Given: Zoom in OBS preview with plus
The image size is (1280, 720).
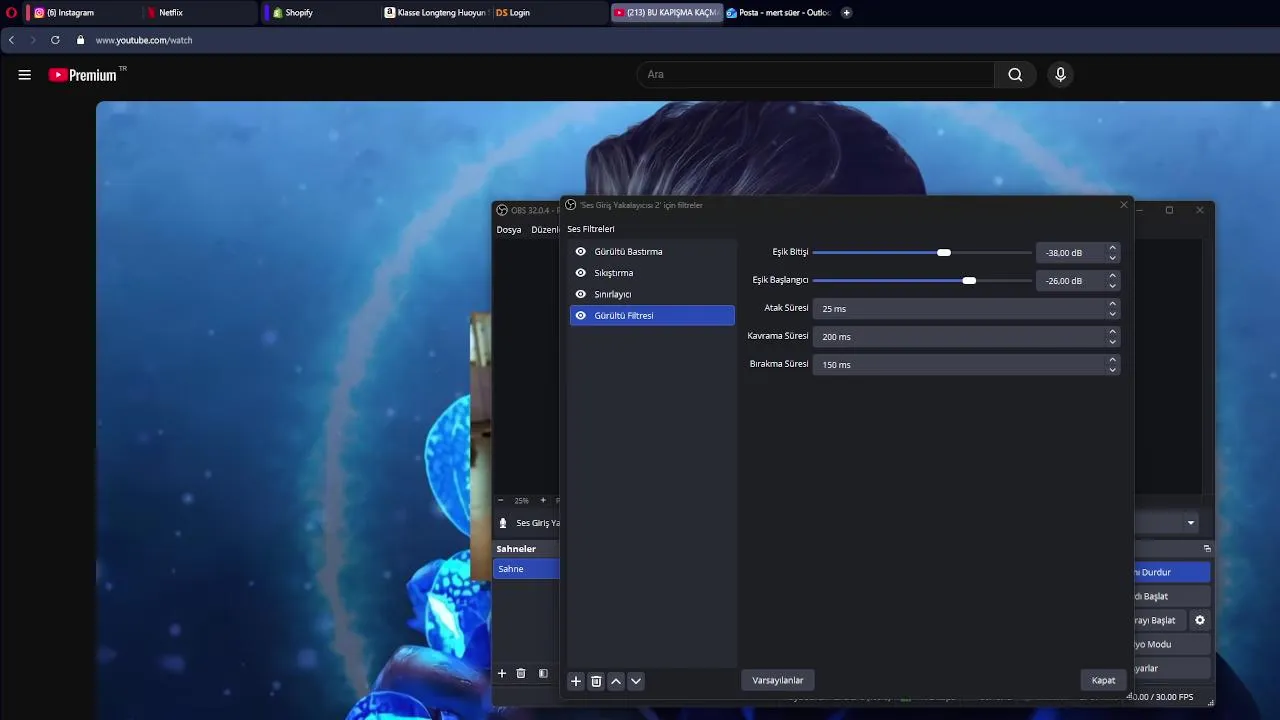Looking at the screenshot, I should click(x=543, y=500).
